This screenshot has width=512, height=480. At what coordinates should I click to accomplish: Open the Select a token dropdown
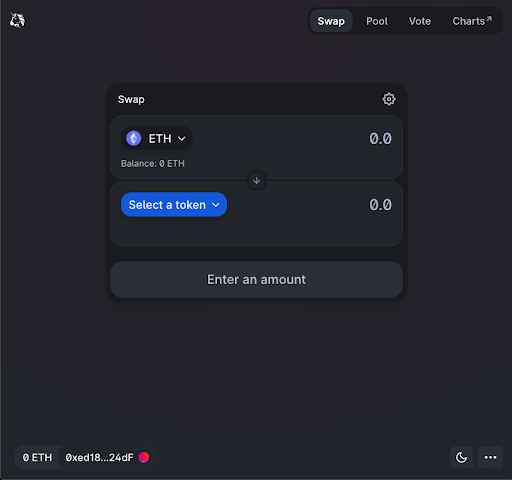(x=174, y=204)
